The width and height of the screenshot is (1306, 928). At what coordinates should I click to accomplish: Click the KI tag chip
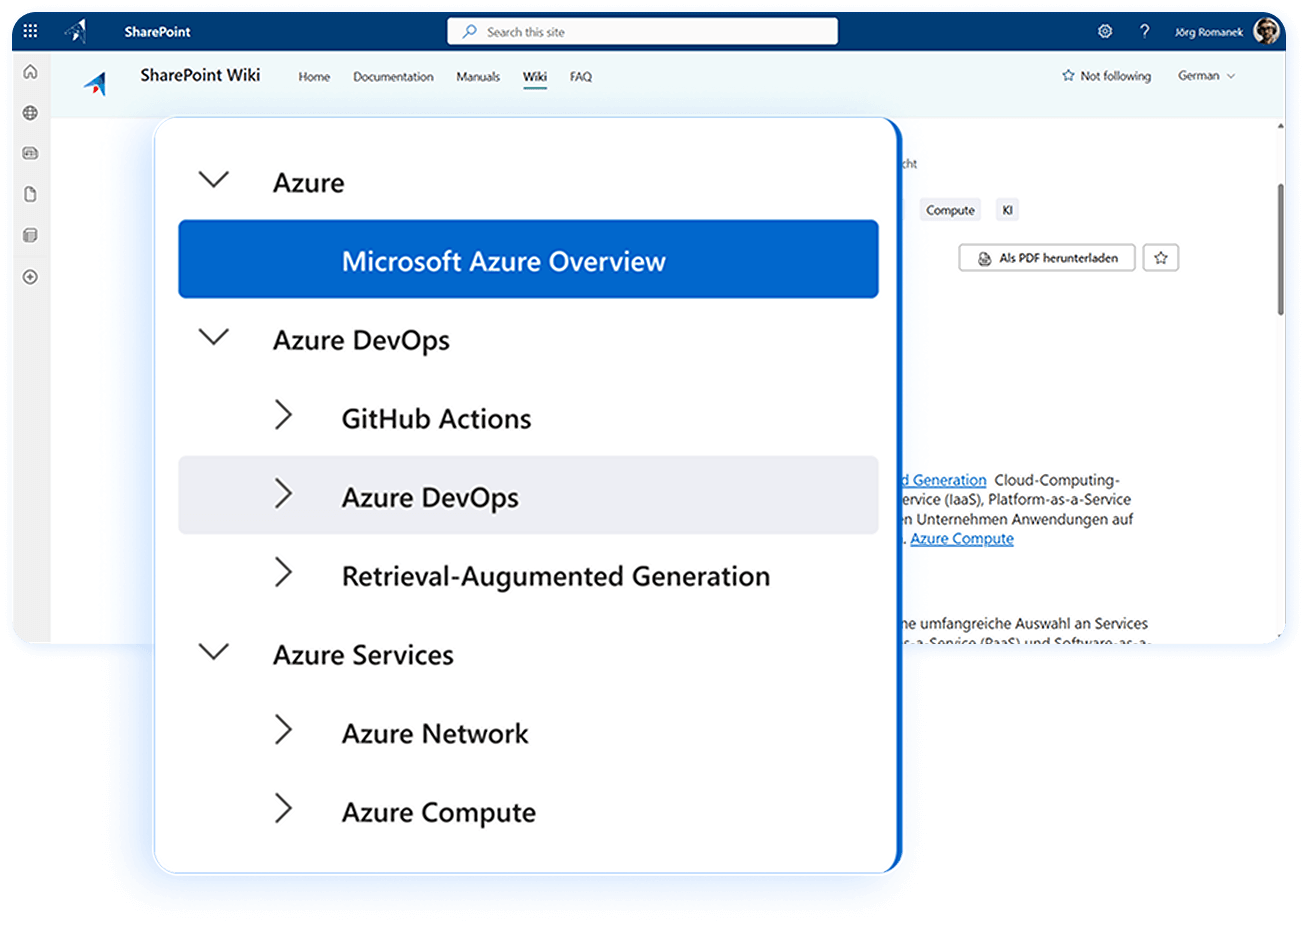click(1007, 210)
